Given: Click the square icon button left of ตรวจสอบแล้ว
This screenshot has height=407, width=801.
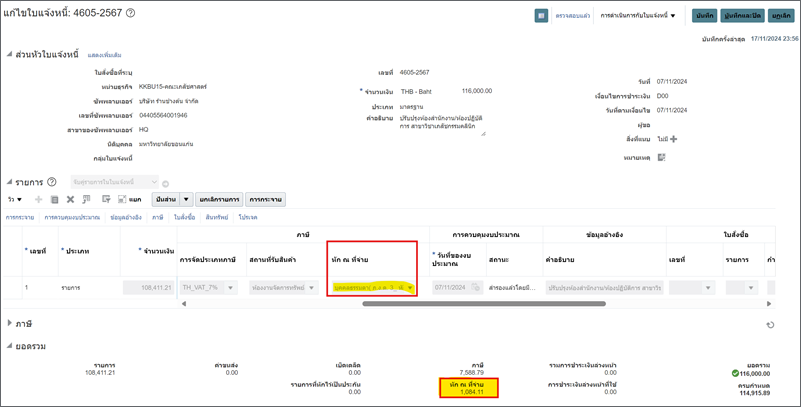Looking at the screenshot, I should coord(541,16).
